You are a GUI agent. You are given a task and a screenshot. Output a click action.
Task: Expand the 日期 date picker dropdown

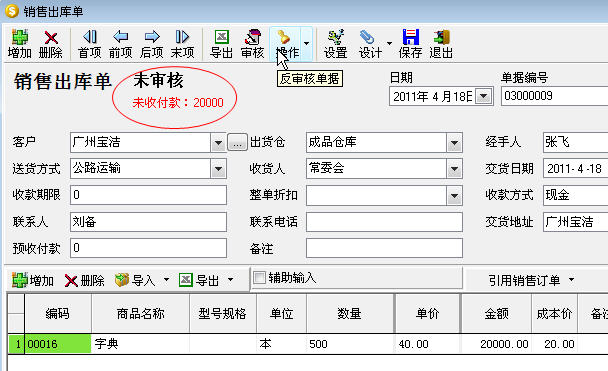(x=484, y=96)
